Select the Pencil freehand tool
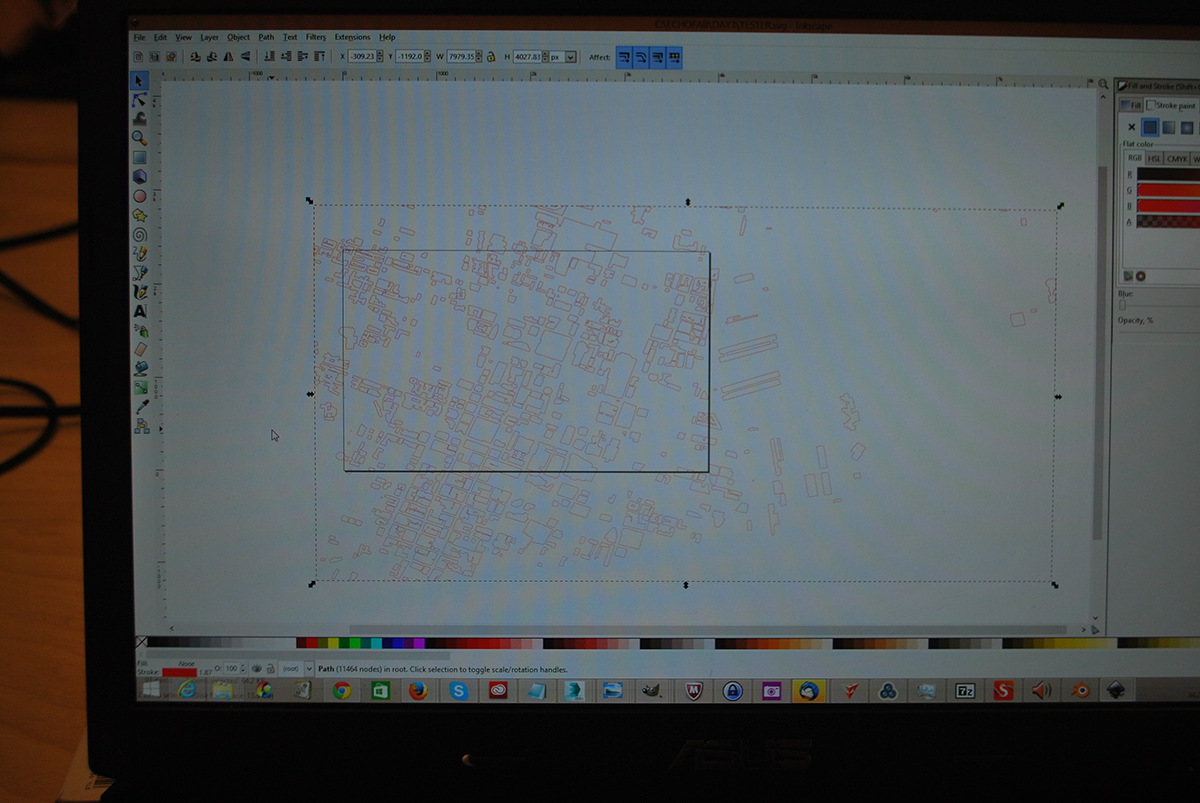The width and height of the screenshot is (1200, 803). (140, 253)
